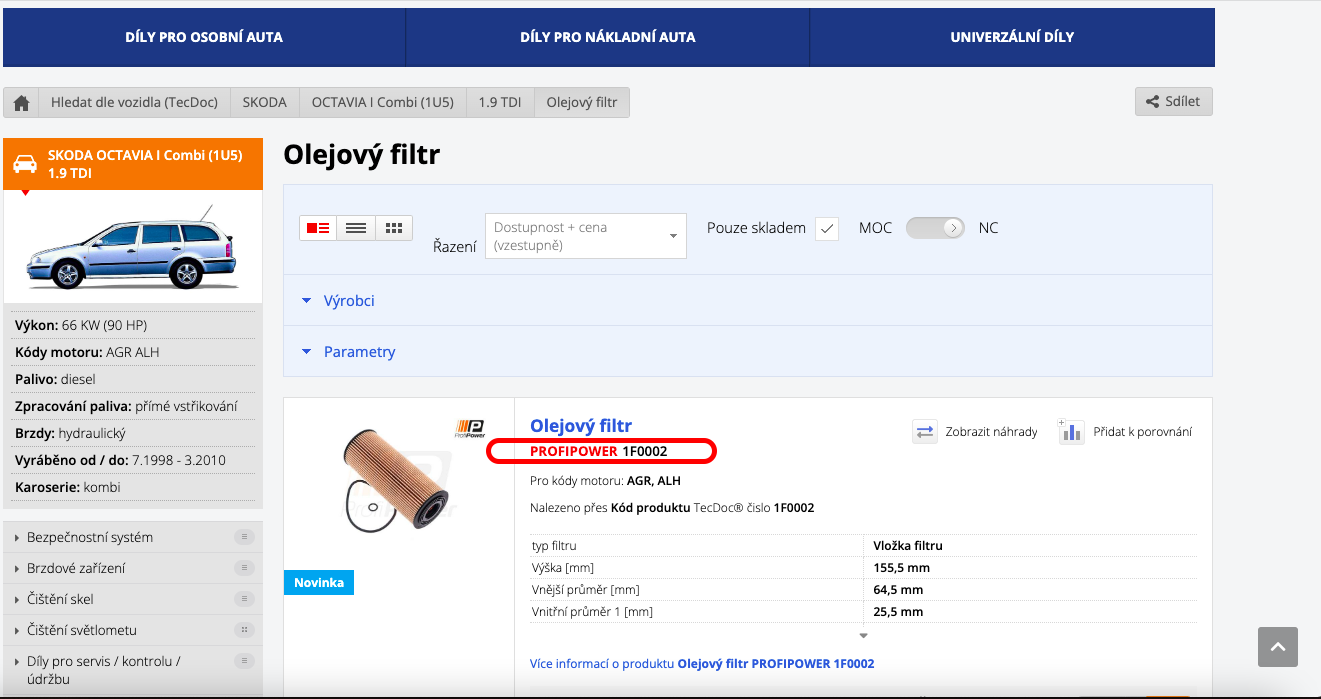Click the Přidat k porovnání chart icon
The width and height of the screenshot is (1321, 699).
coord(1071,432)
